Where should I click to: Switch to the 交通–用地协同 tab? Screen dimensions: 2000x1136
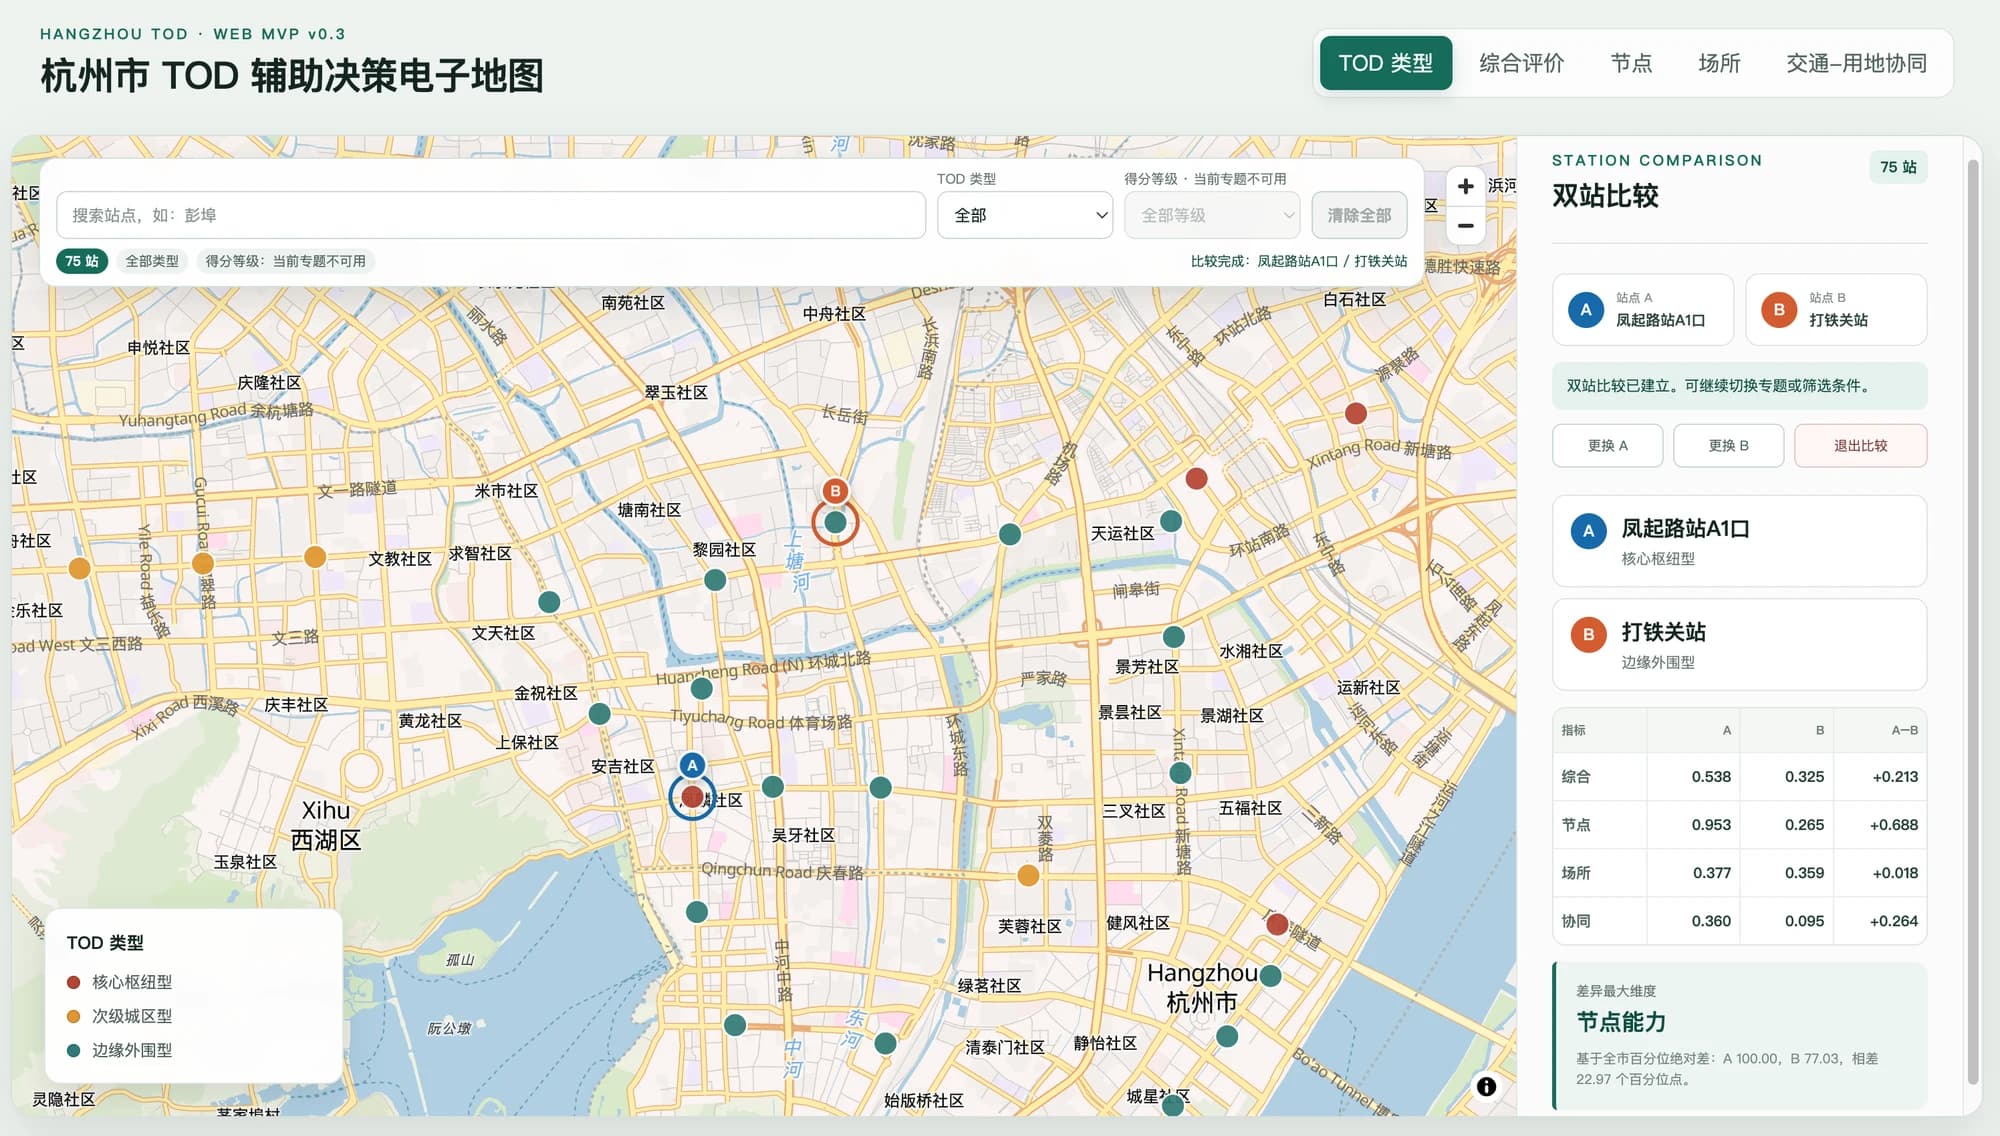(1856, 63)
